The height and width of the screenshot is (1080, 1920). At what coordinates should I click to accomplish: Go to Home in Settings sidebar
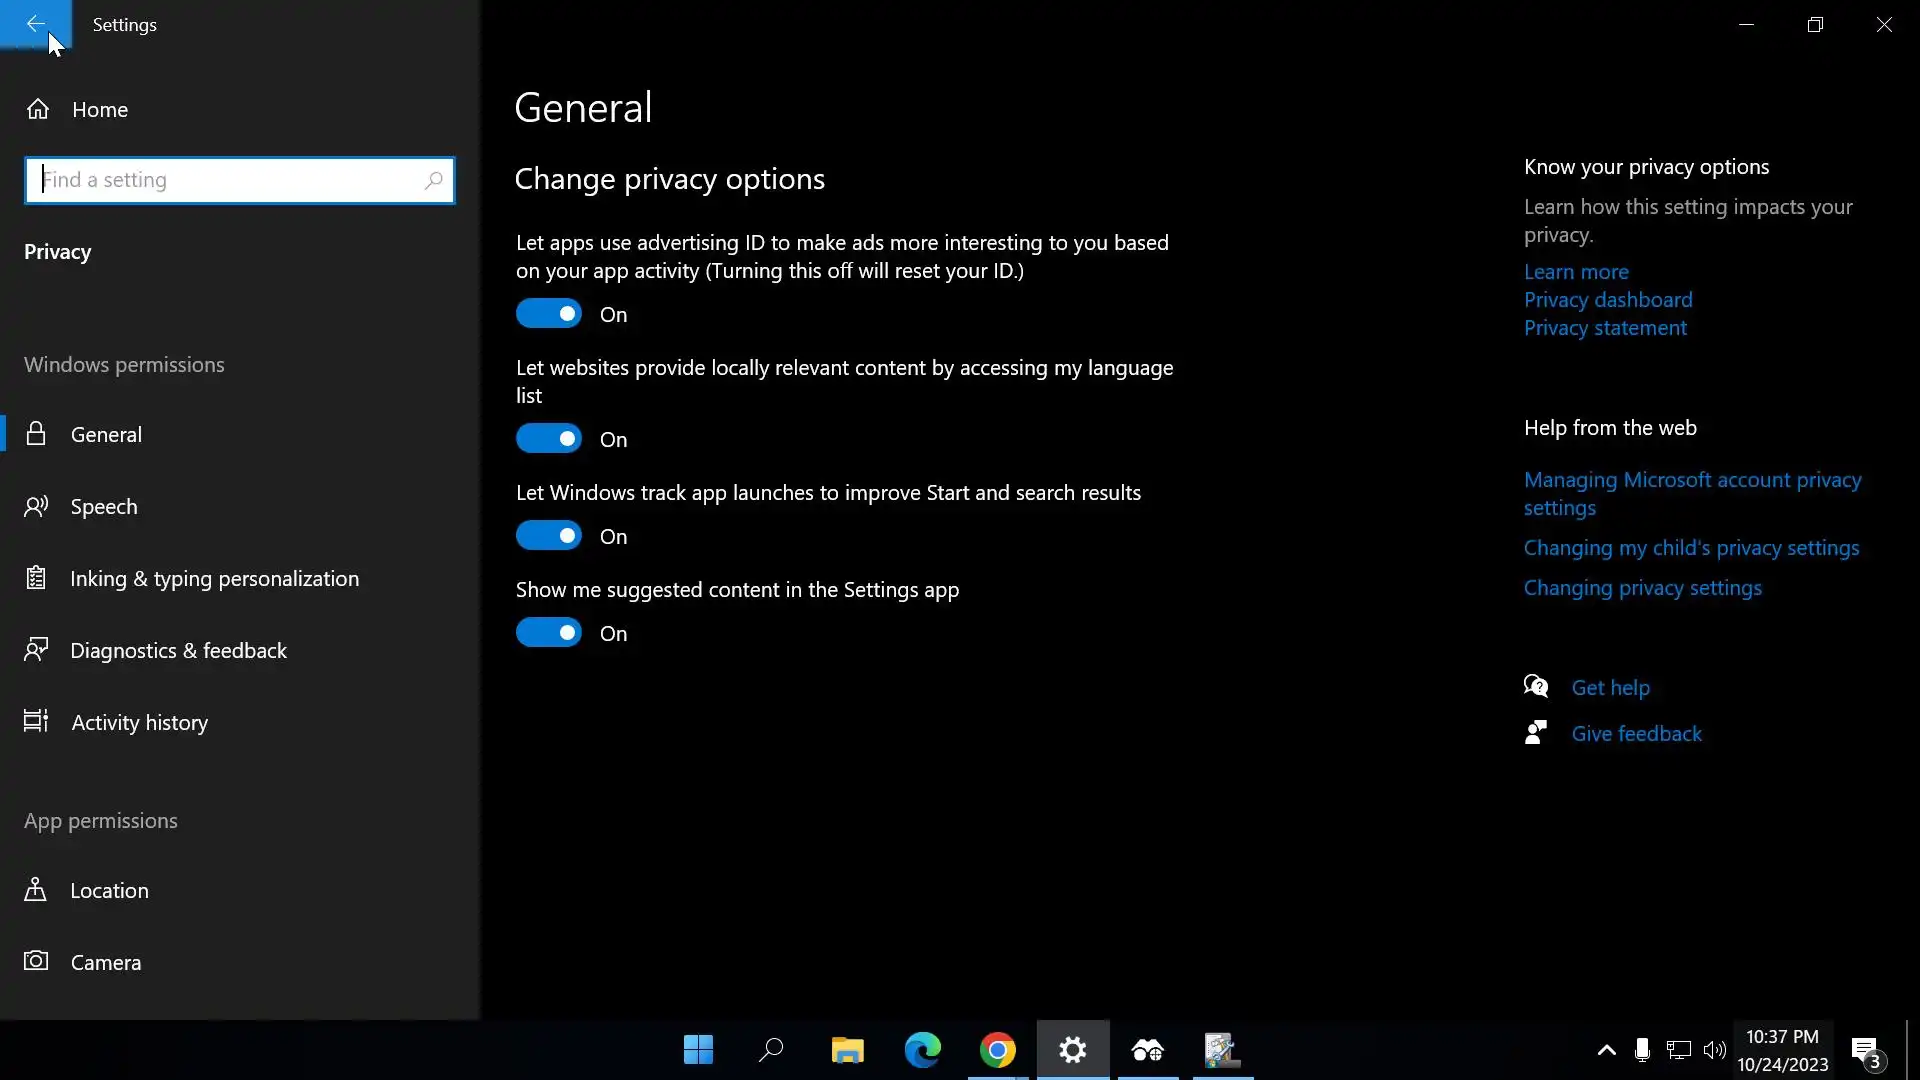click(99, 109)
